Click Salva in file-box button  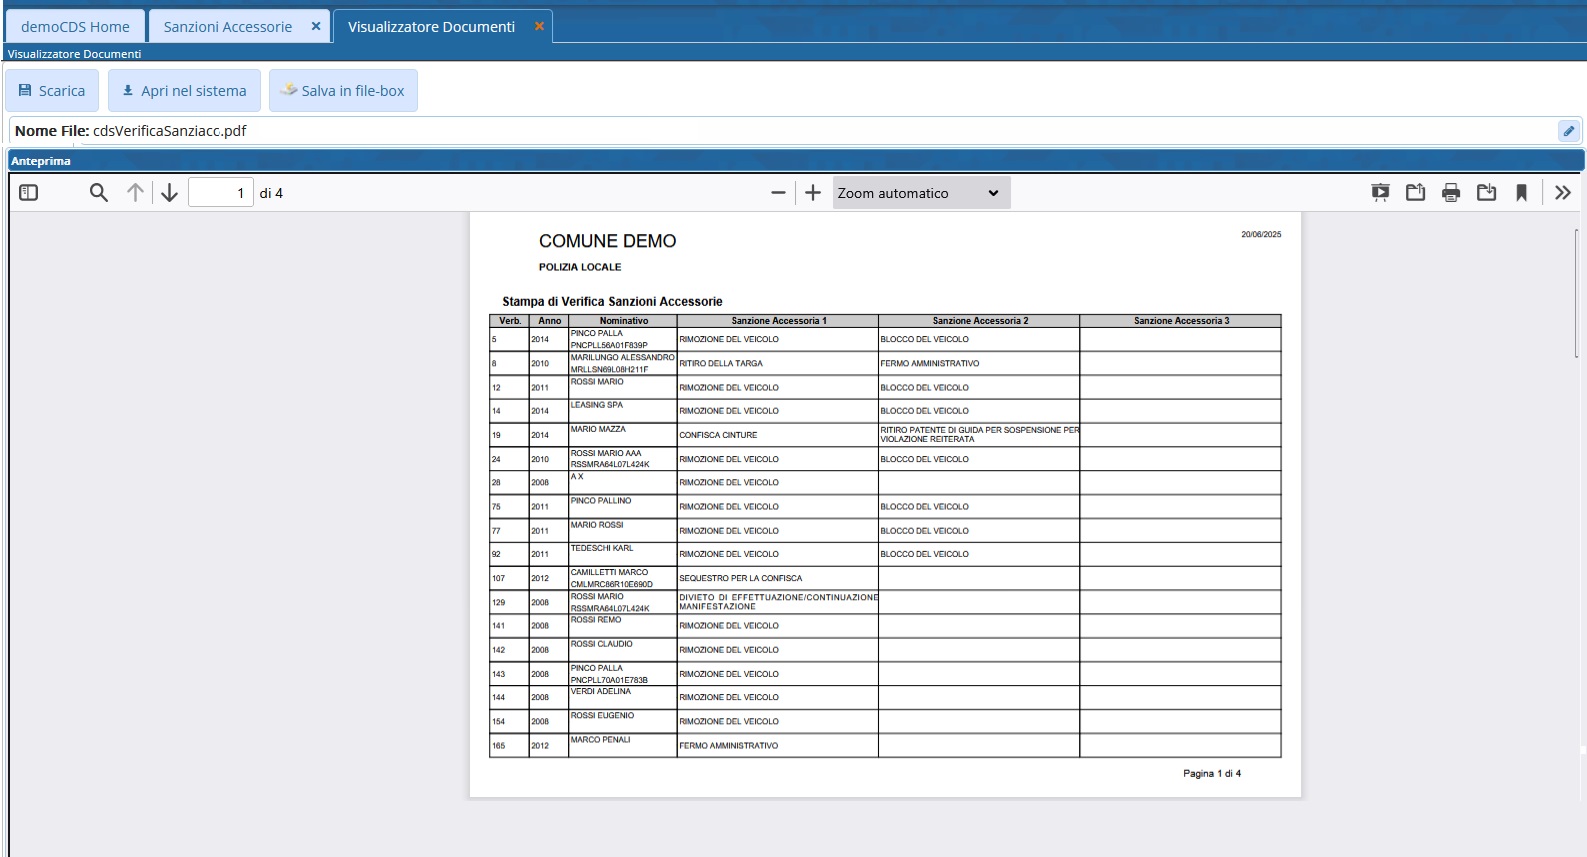point(343,90)
